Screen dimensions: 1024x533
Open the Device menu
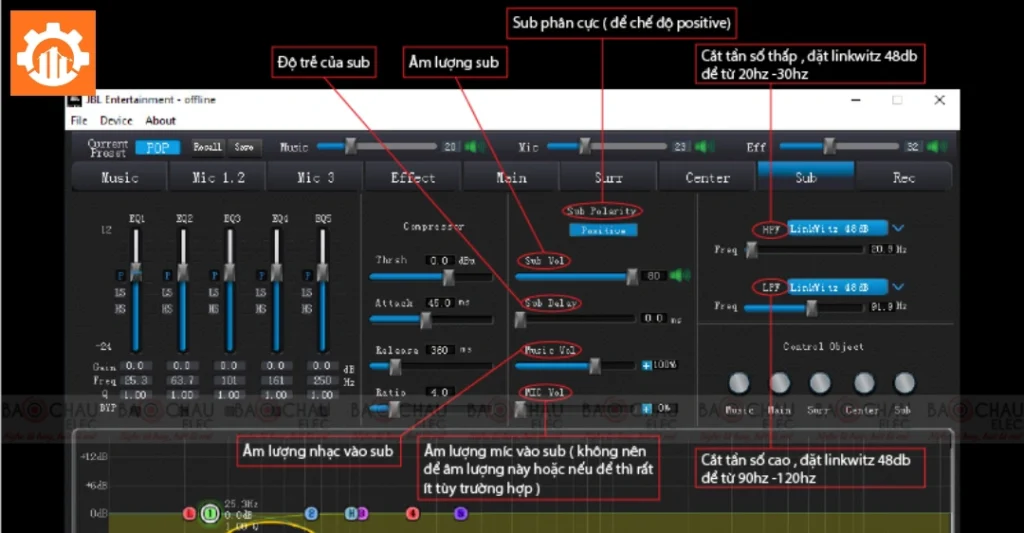pos(116,120)
